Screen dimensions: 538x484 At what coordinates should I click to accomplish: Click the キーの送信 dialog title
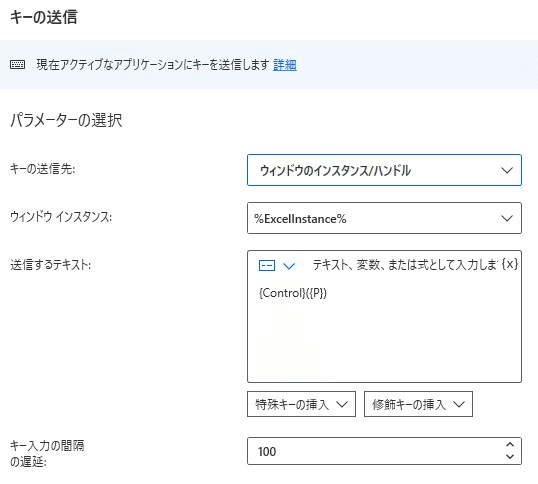44,17
